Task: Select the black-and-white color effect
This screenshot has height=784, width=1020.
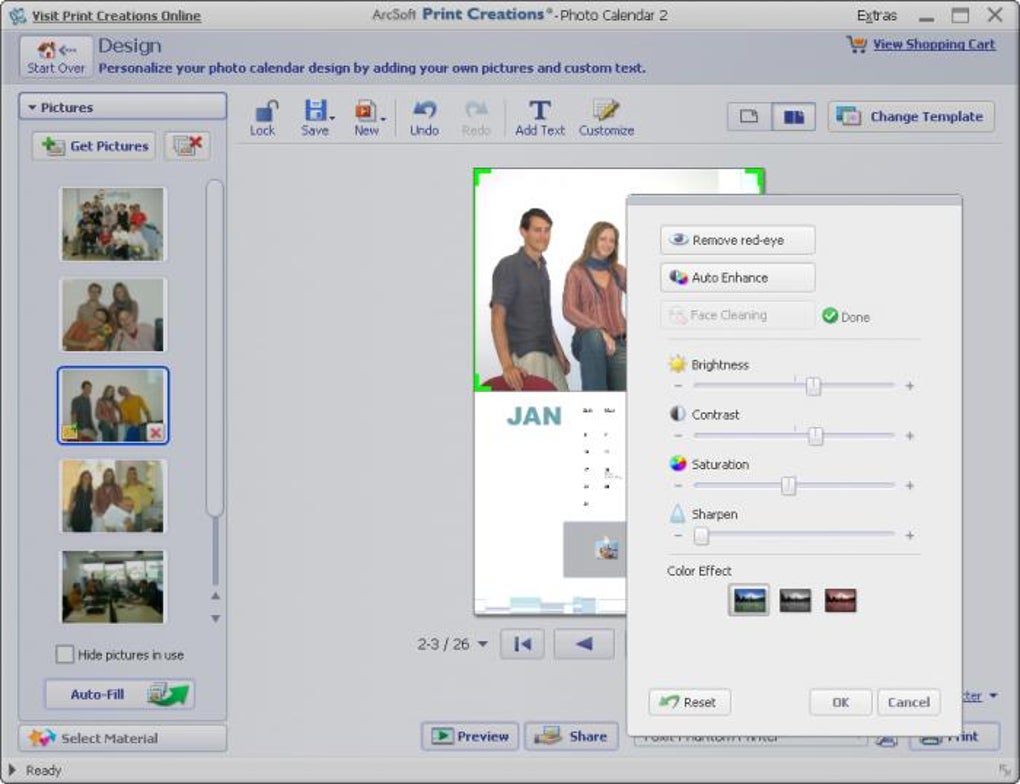Action: pos(795,600)
